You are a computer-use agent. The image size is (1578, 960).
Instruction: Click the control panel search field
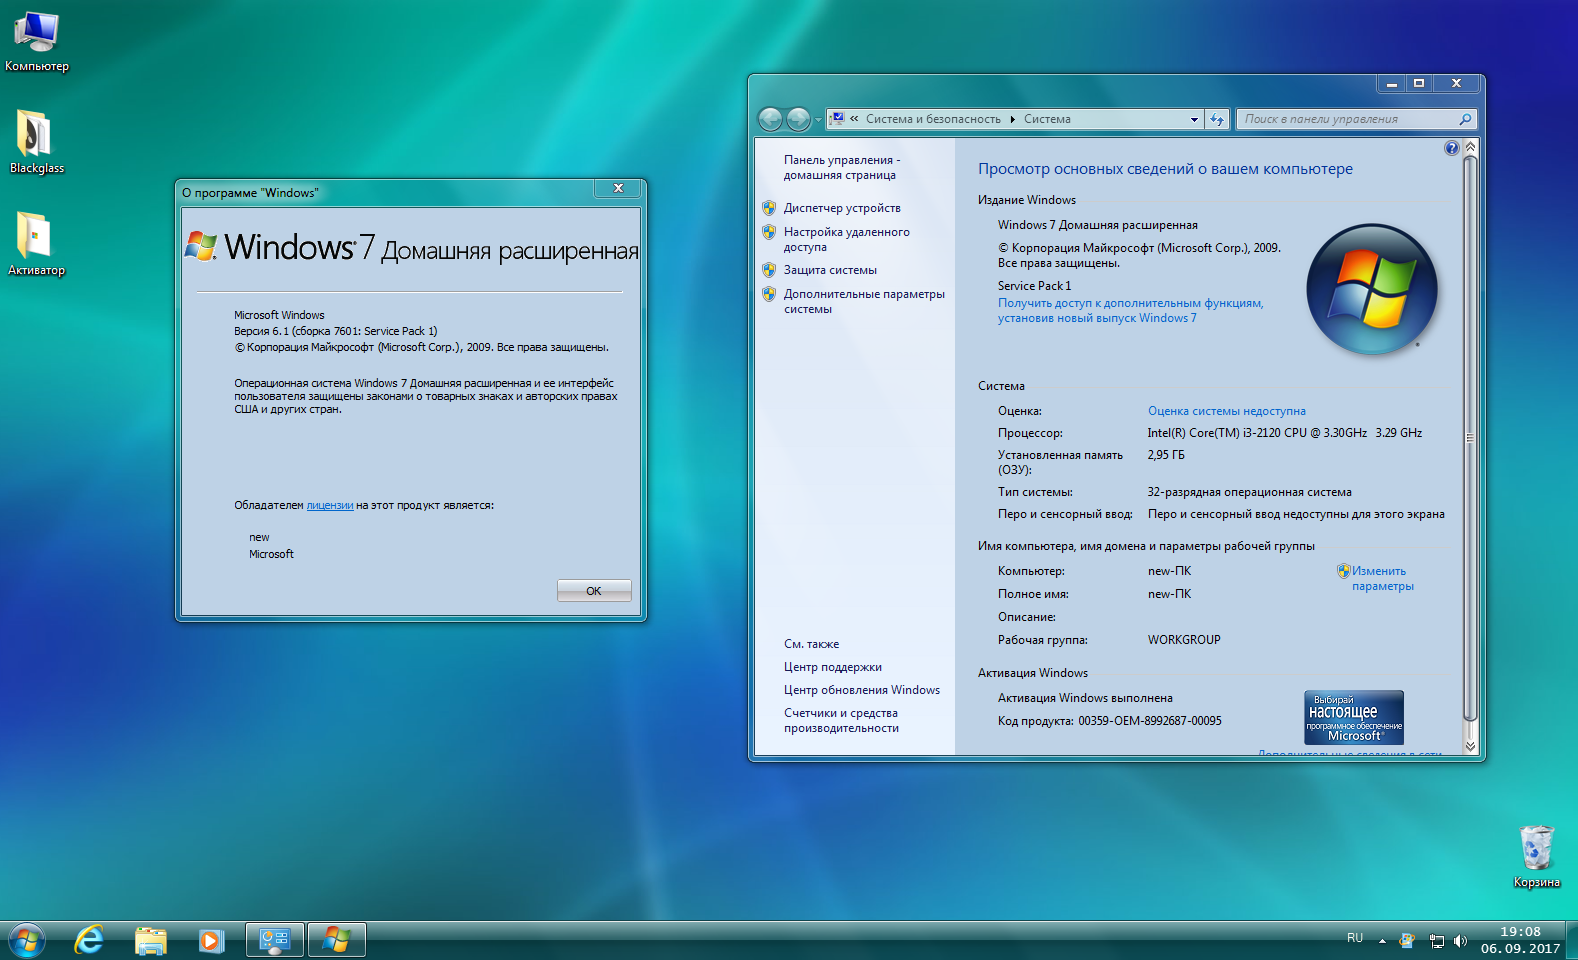(x=1348, y=119)
